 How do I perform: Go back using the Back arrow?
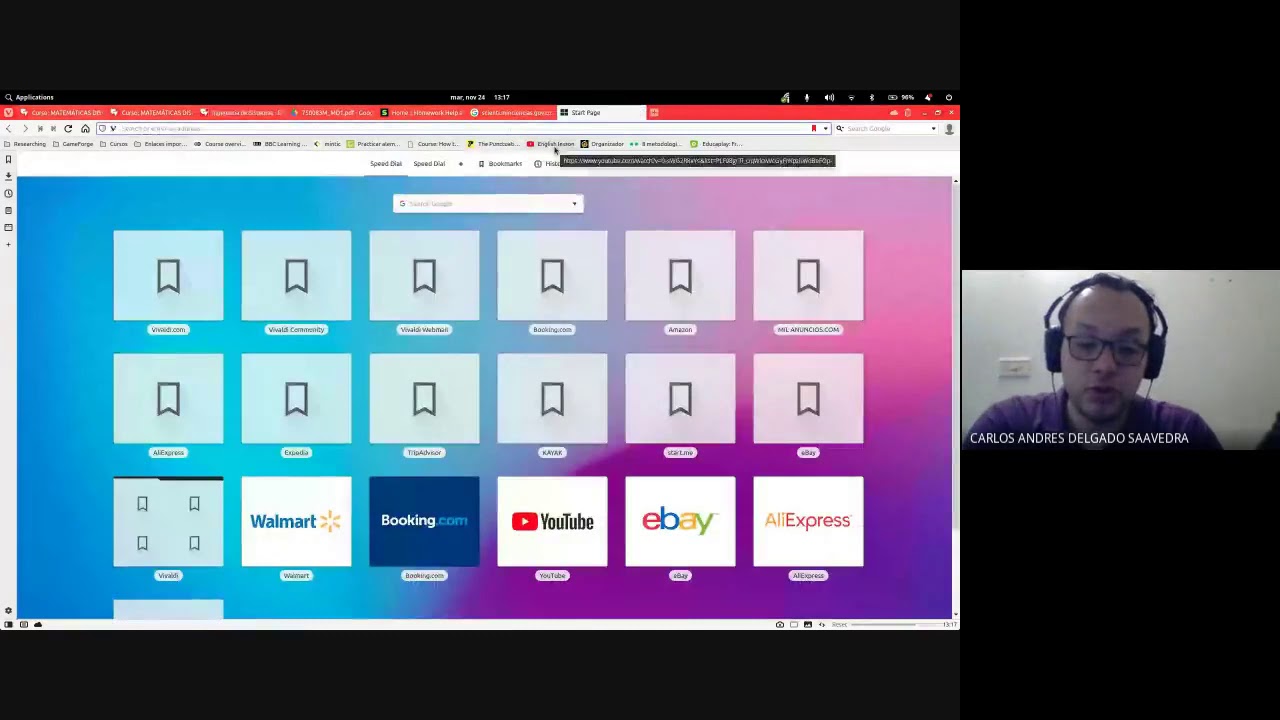(9, 129)
